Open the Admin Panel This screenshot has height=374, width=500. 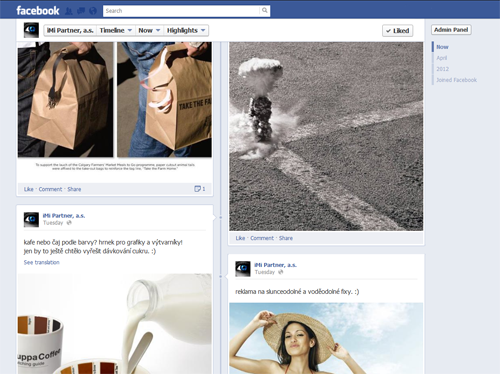tap(451, 30)
